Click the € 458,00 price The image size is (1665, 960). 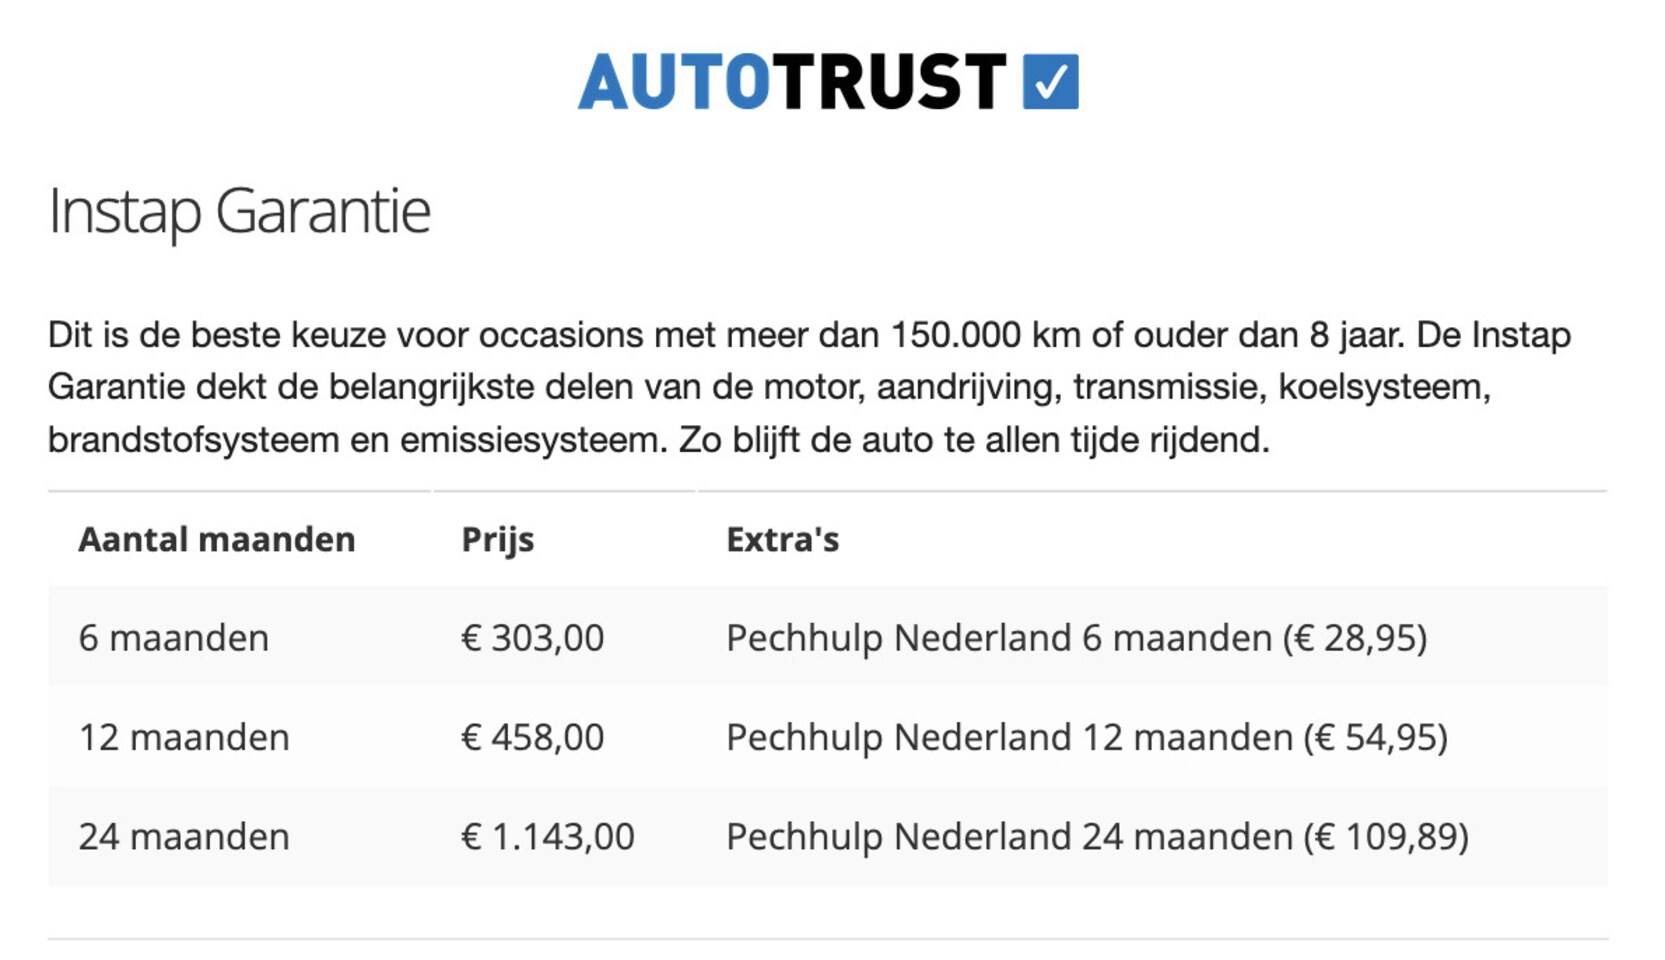[x=532, y=737]
